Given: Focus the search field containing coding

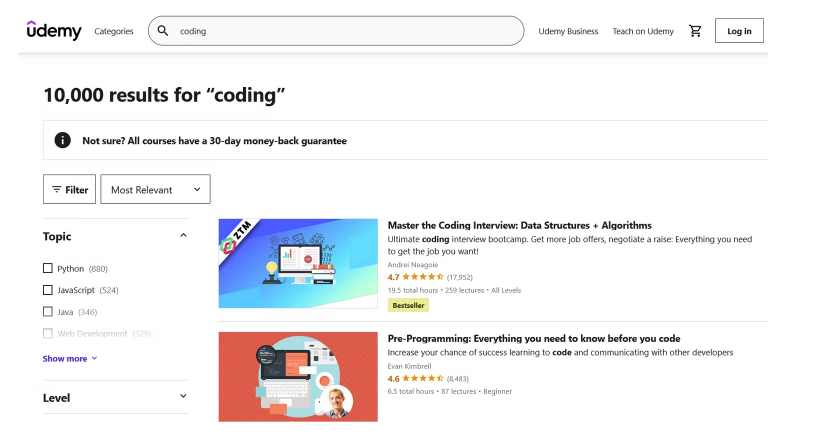Looking at the screenshot, I should pyautogui.click(x=336, y=31).
